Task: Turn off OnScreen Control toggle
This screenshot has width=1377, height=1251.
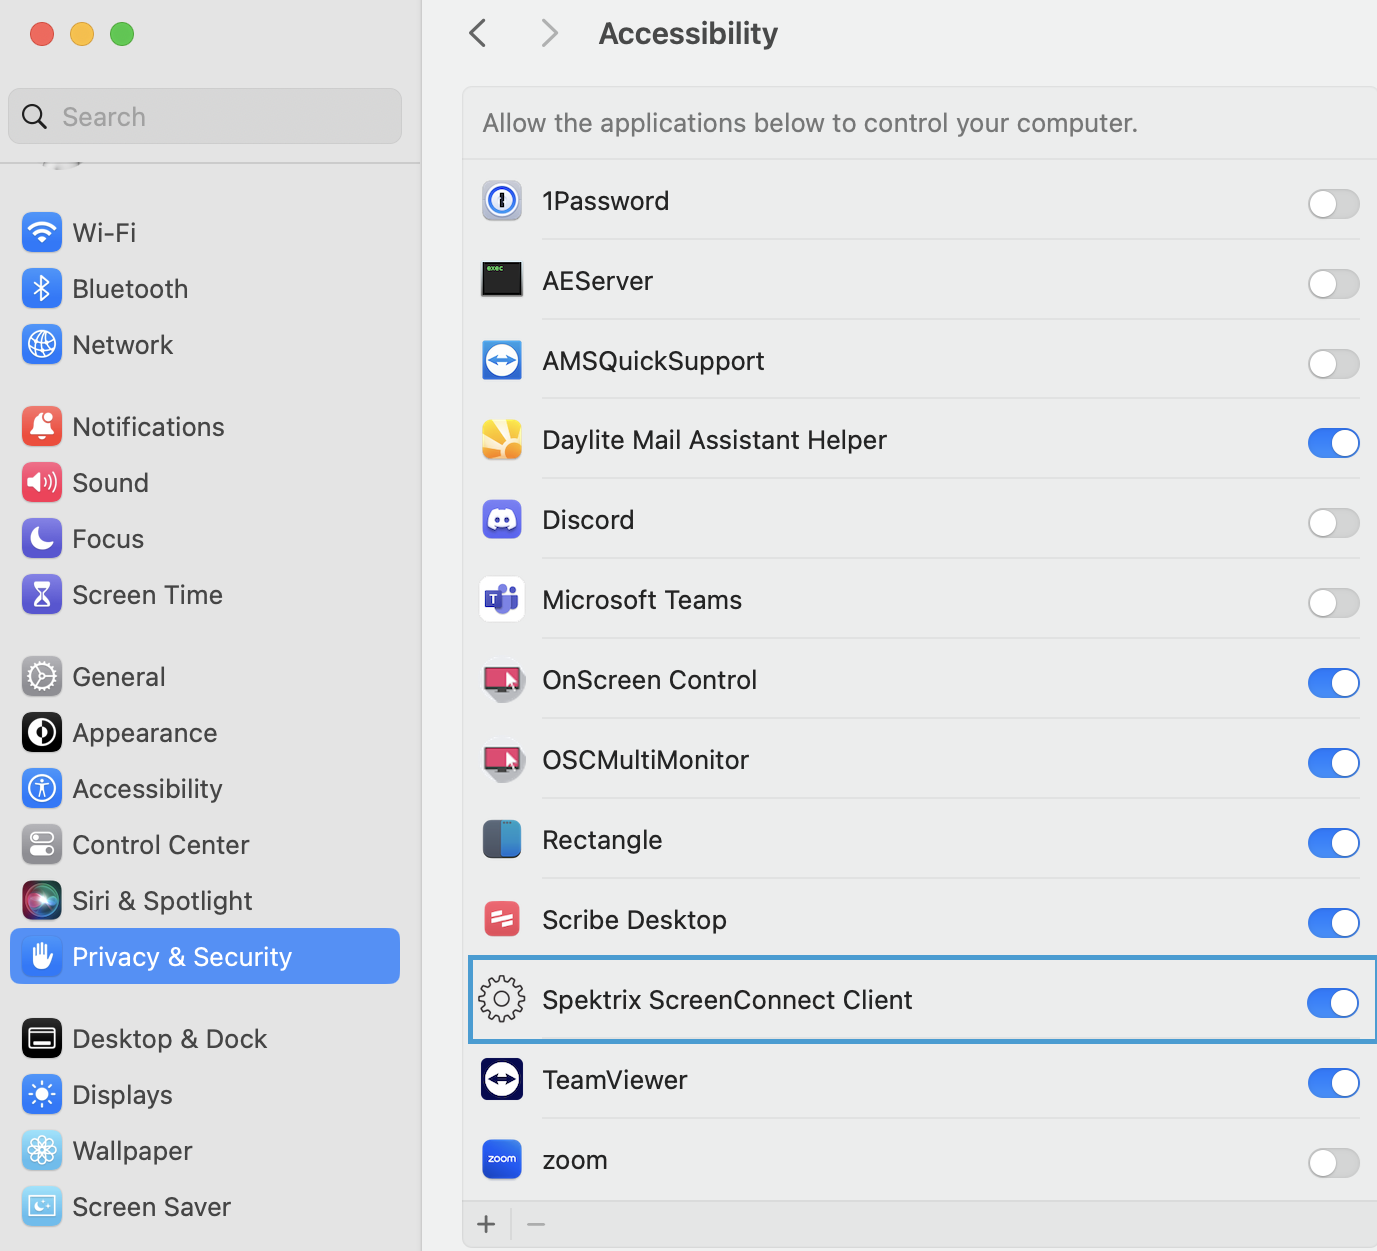Action: tap(1334, 683)
